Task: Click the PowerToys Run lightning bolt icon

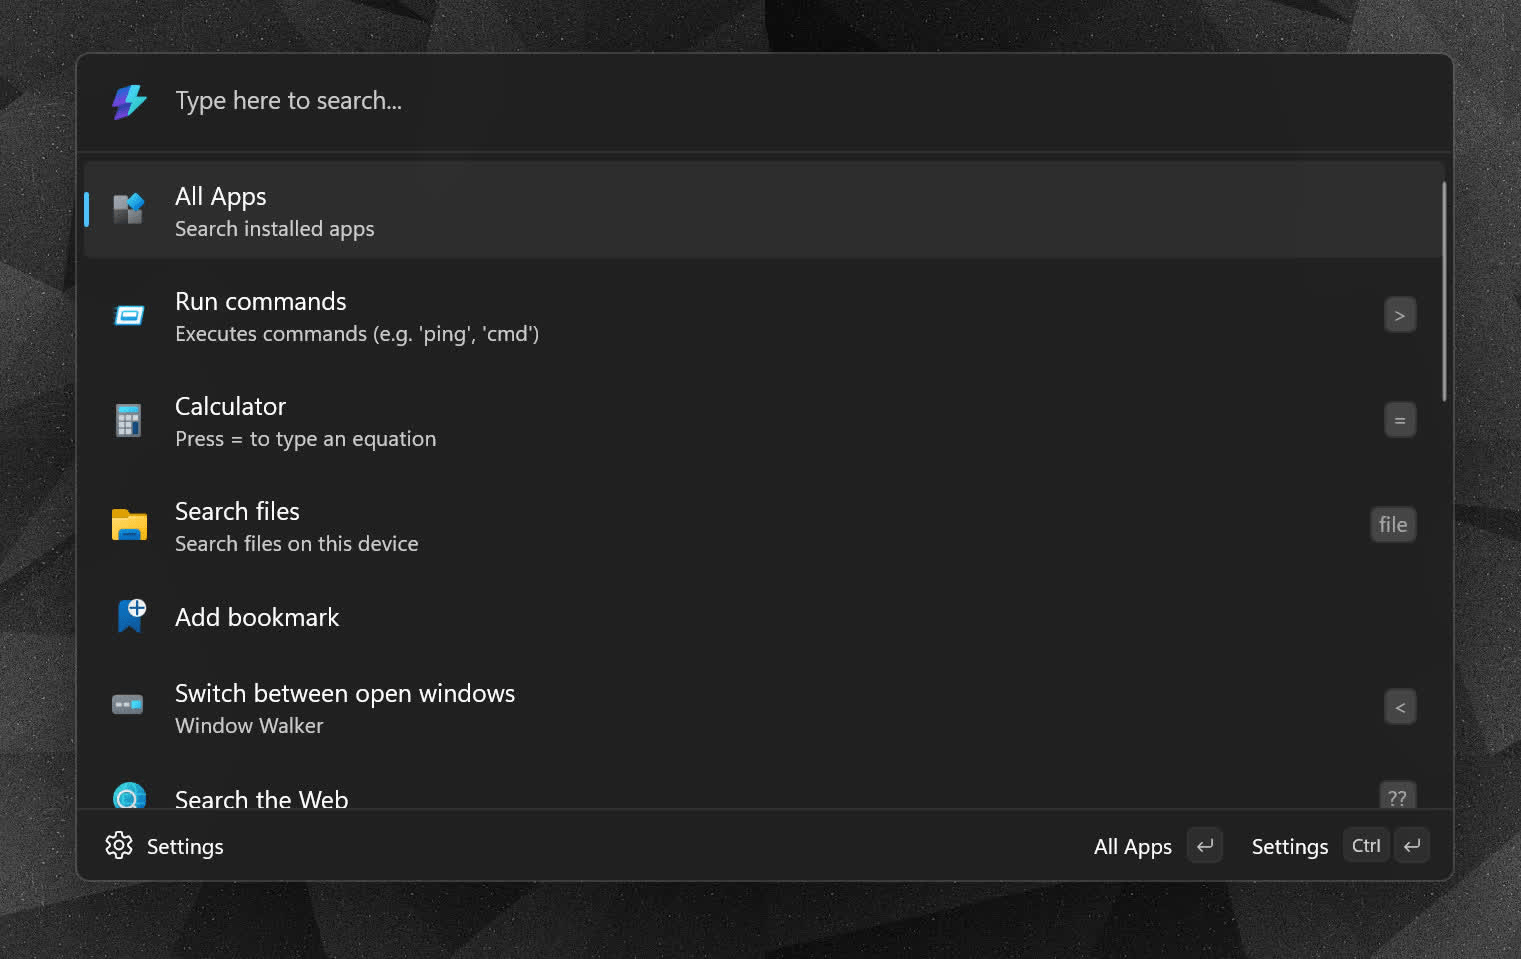Action: (x=128, y=100)
